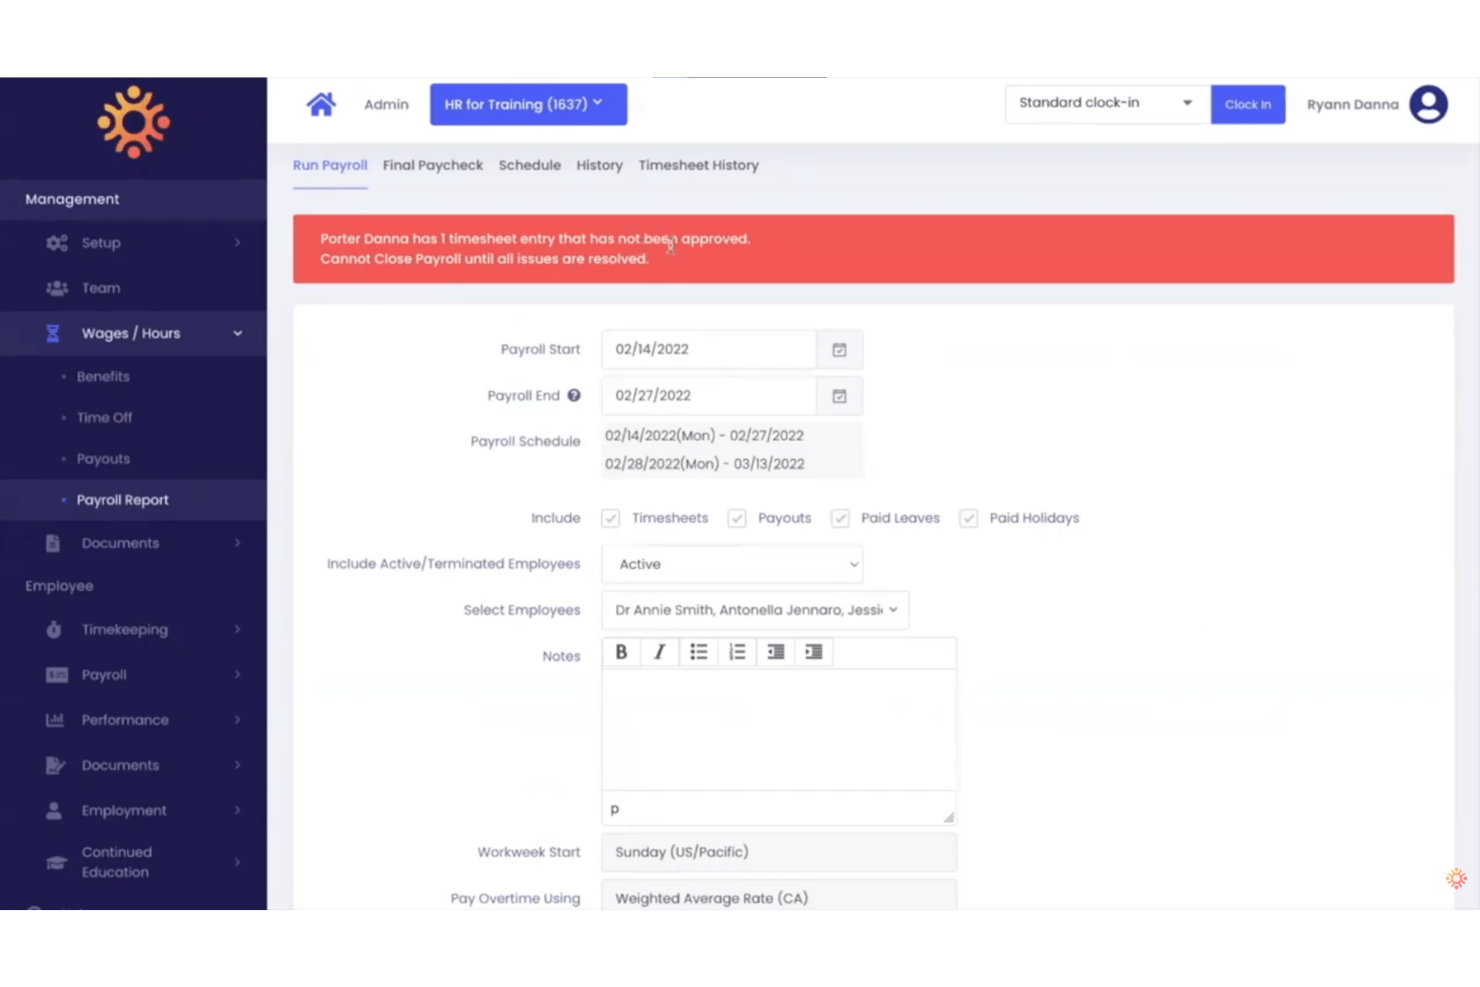Insert bulleted list in Notes
Screen dimensions: 1480x987
pyautogui.click(x=698, y=652)
